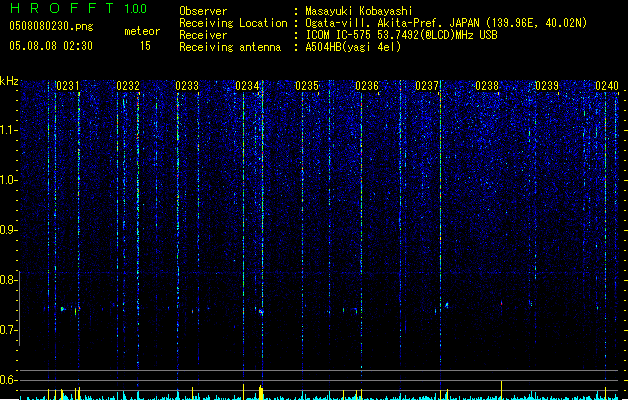Click the 1.1 kHz axis label
Viewport: 629px width, 400px height.
pos(8,130)
